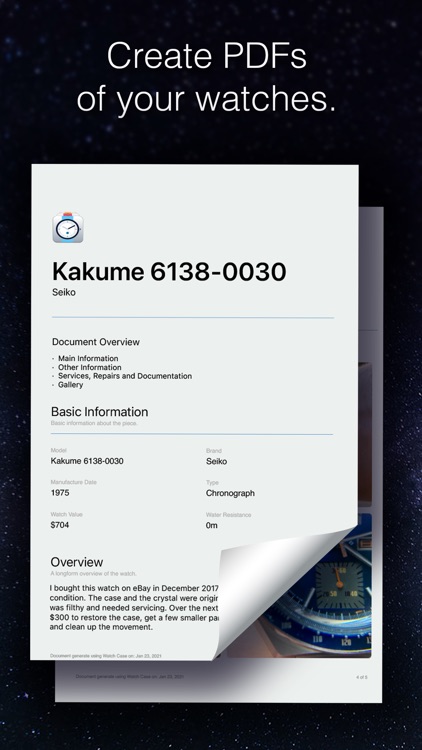Click the front page footer 'Document generate using Watch Case'
Image resolution: width=422 pixels, height=750 pixels.
[x=106, y=656]
